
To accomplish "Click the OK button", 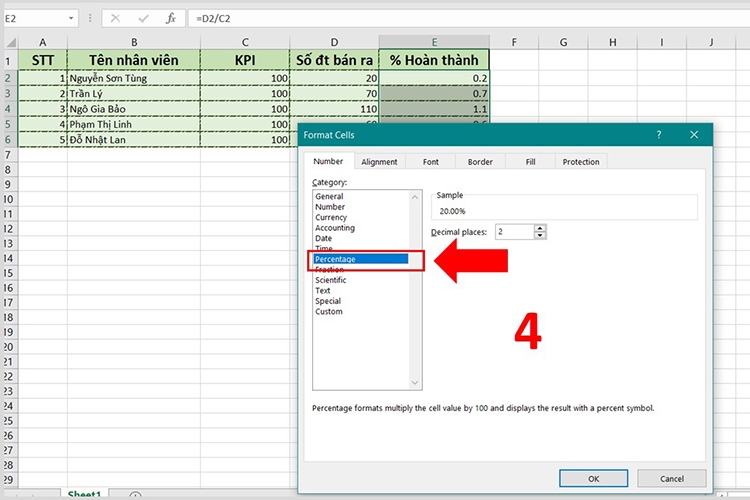I will 594,478.
